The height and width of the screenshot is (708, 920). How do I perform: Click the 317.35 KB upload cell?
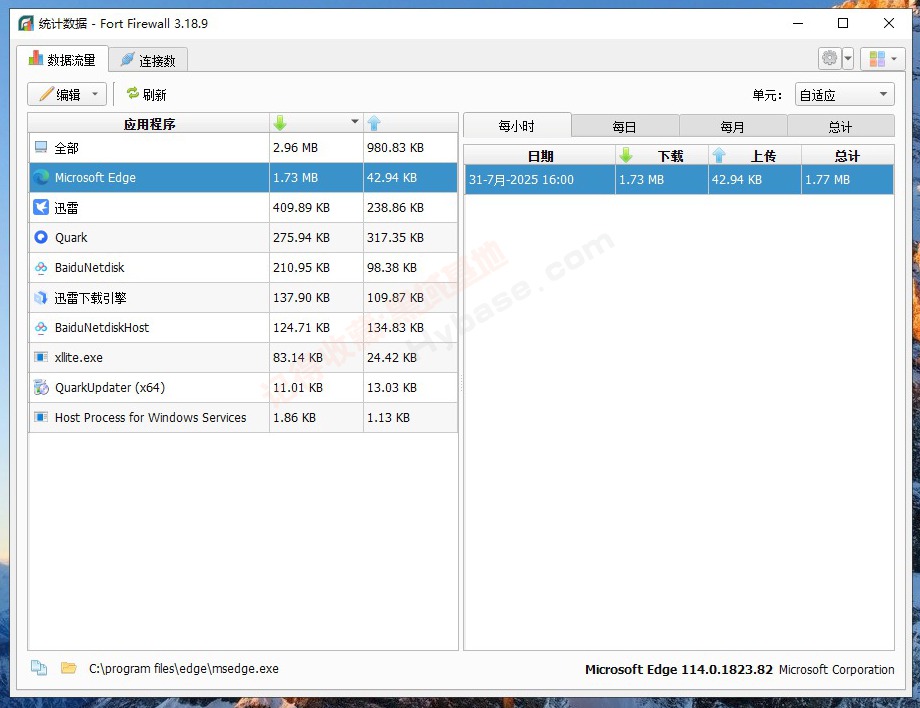[410, 238]
